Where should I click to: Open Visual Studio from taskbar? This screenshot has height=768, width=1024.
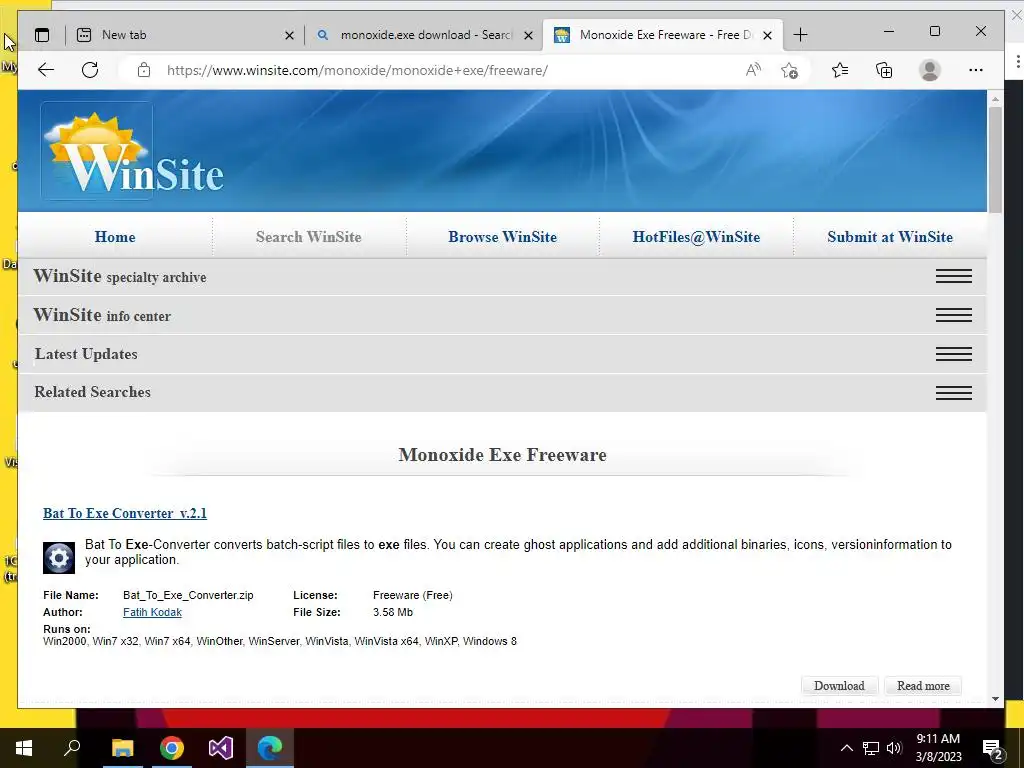[221, 748]
